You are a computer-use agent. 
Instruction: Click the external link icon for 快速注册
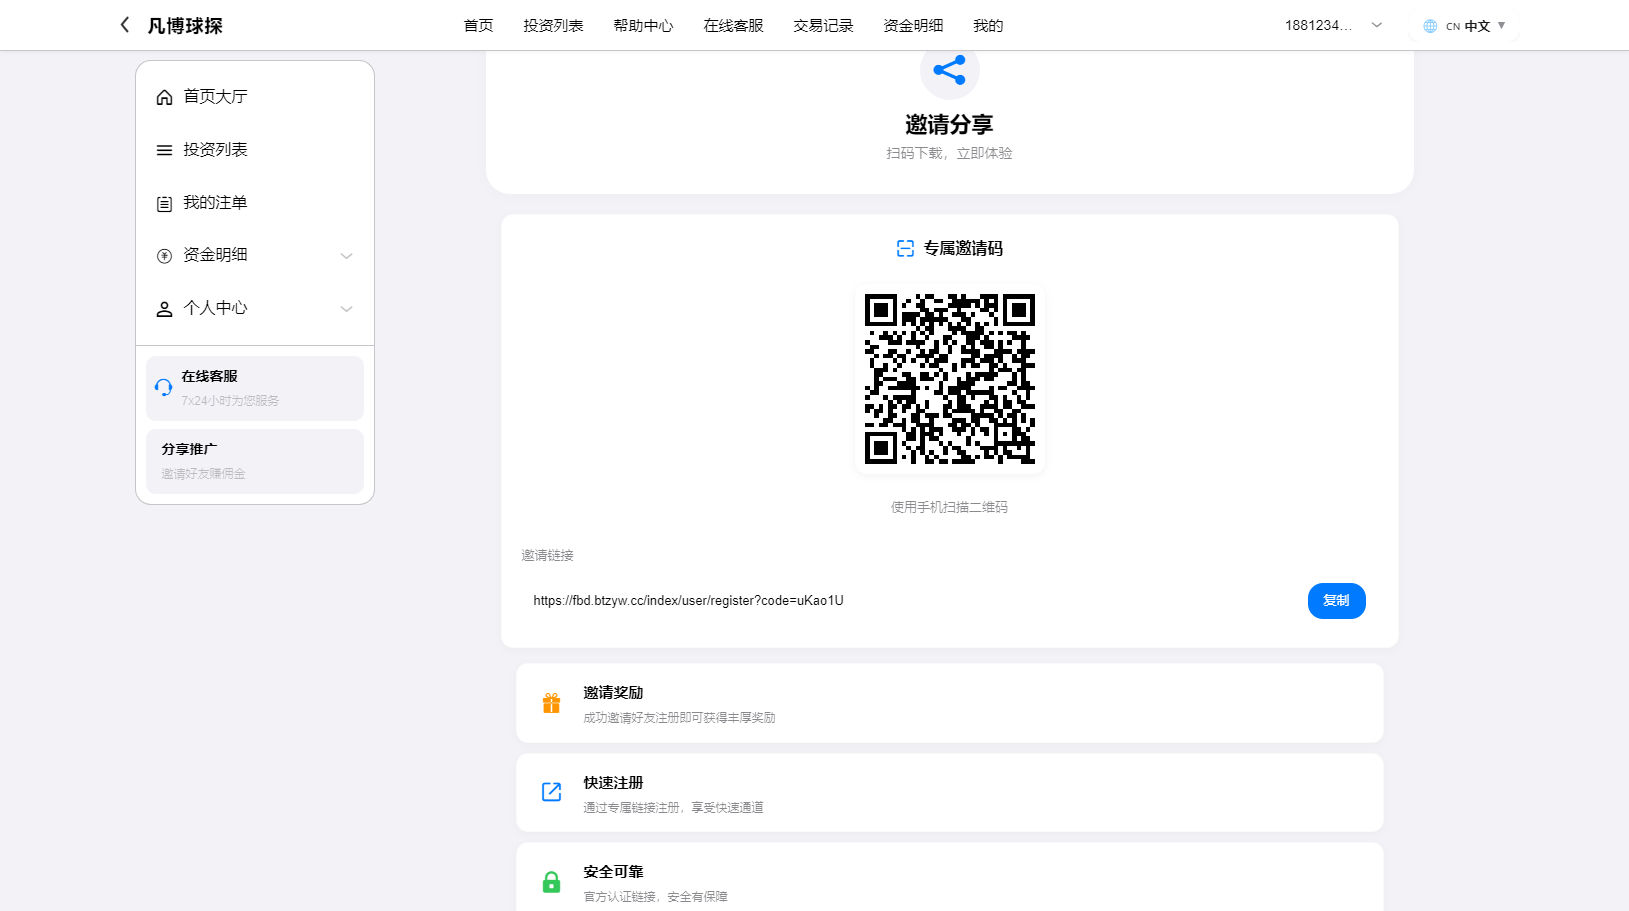click(551, 792)
